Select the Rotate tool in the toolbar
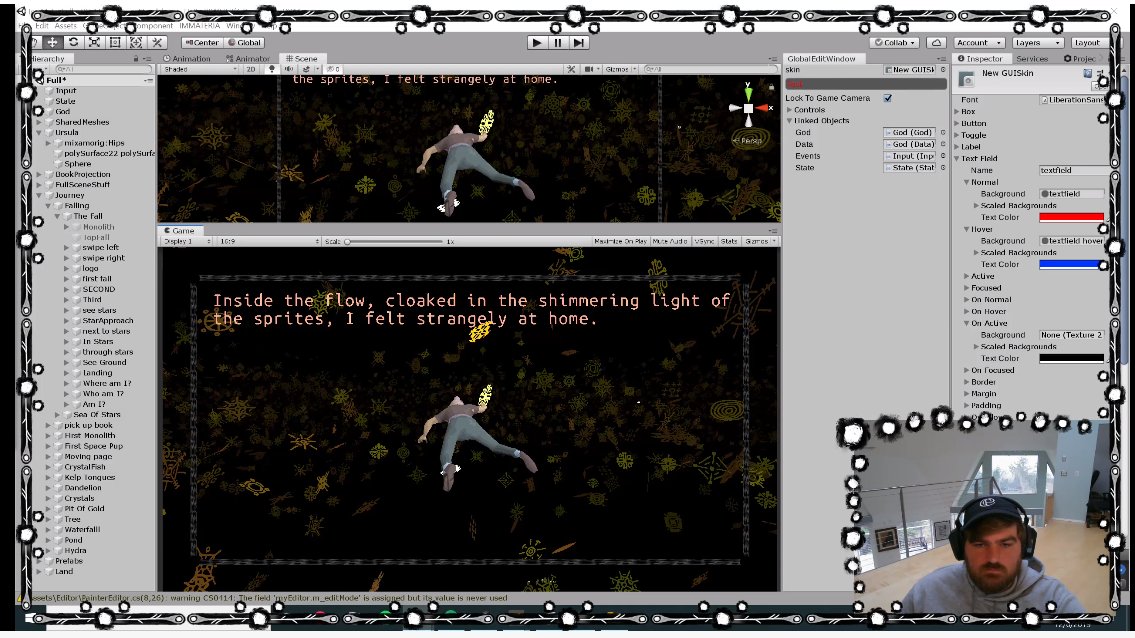1135x638 pixels. pos(73,43)
